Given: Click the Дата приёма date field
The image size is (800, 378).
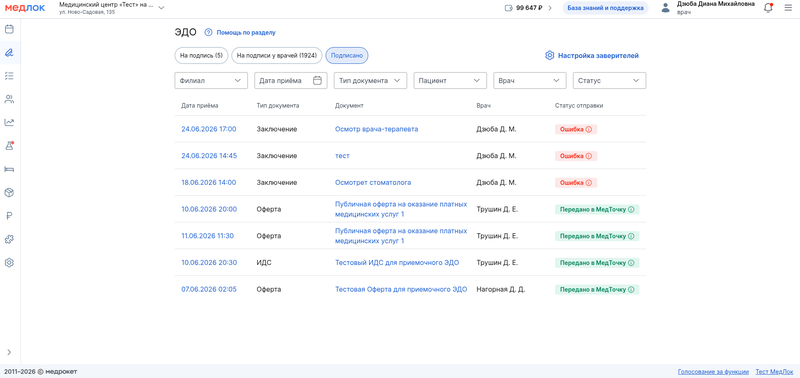Looking at the screenshot, I should (x=291, y=81).
